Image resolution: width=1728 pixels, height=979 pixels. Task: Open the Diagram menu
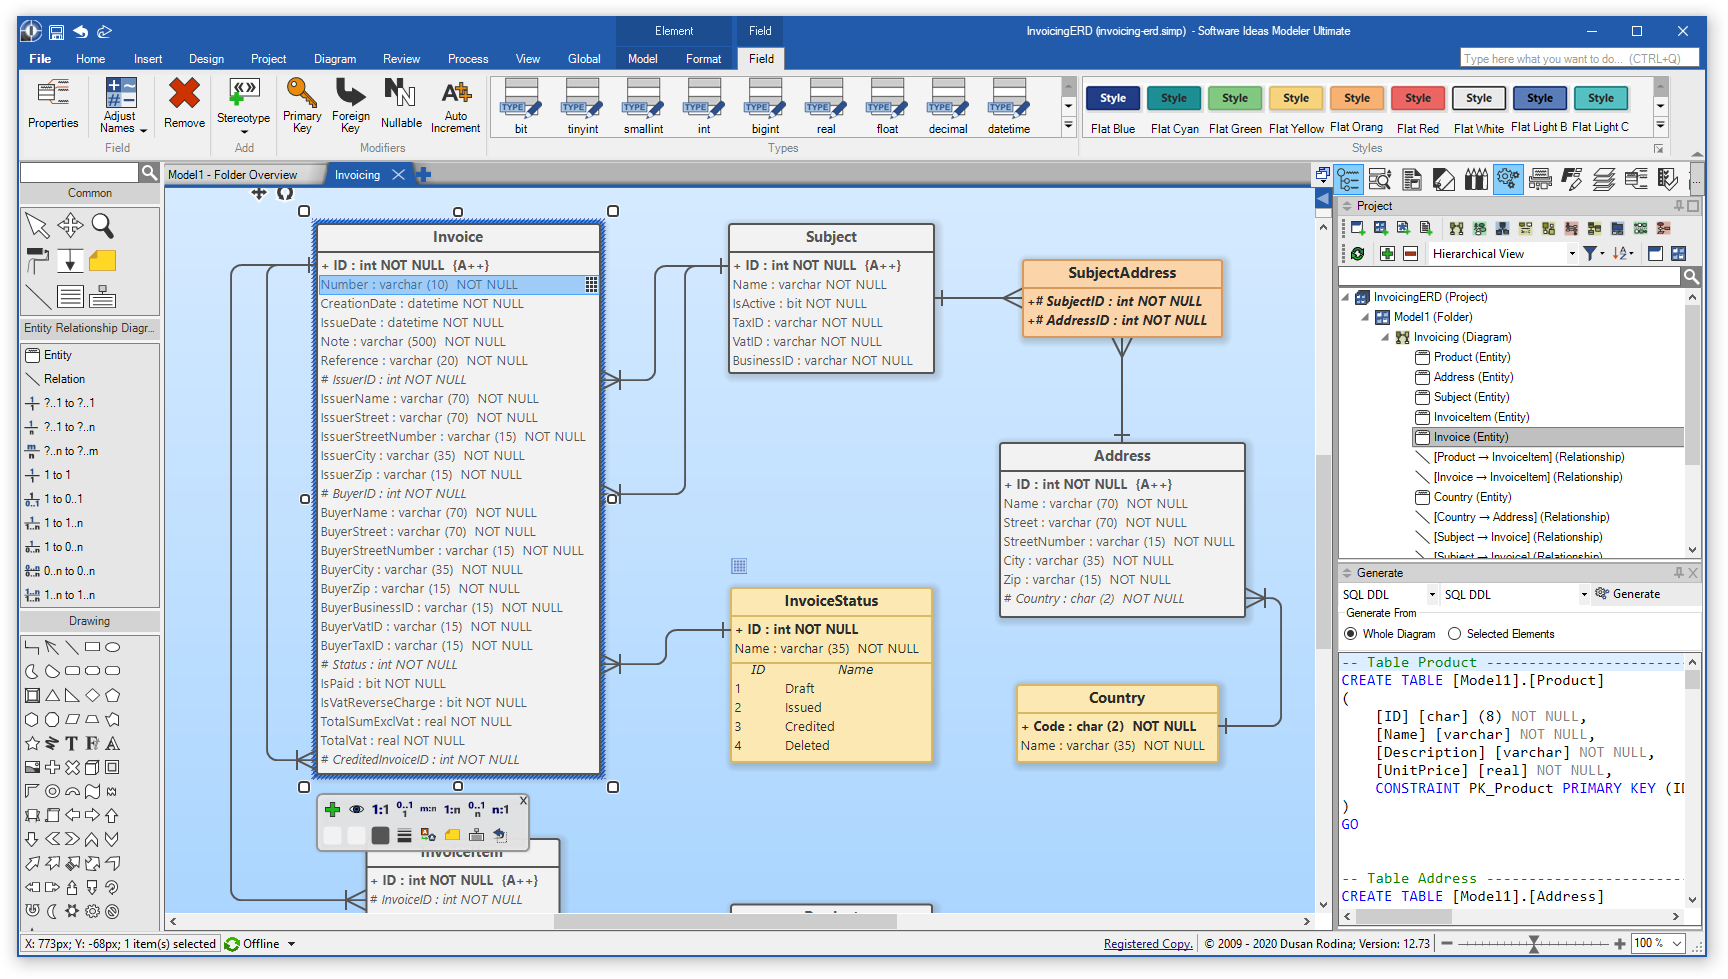(x=335, y=58)
